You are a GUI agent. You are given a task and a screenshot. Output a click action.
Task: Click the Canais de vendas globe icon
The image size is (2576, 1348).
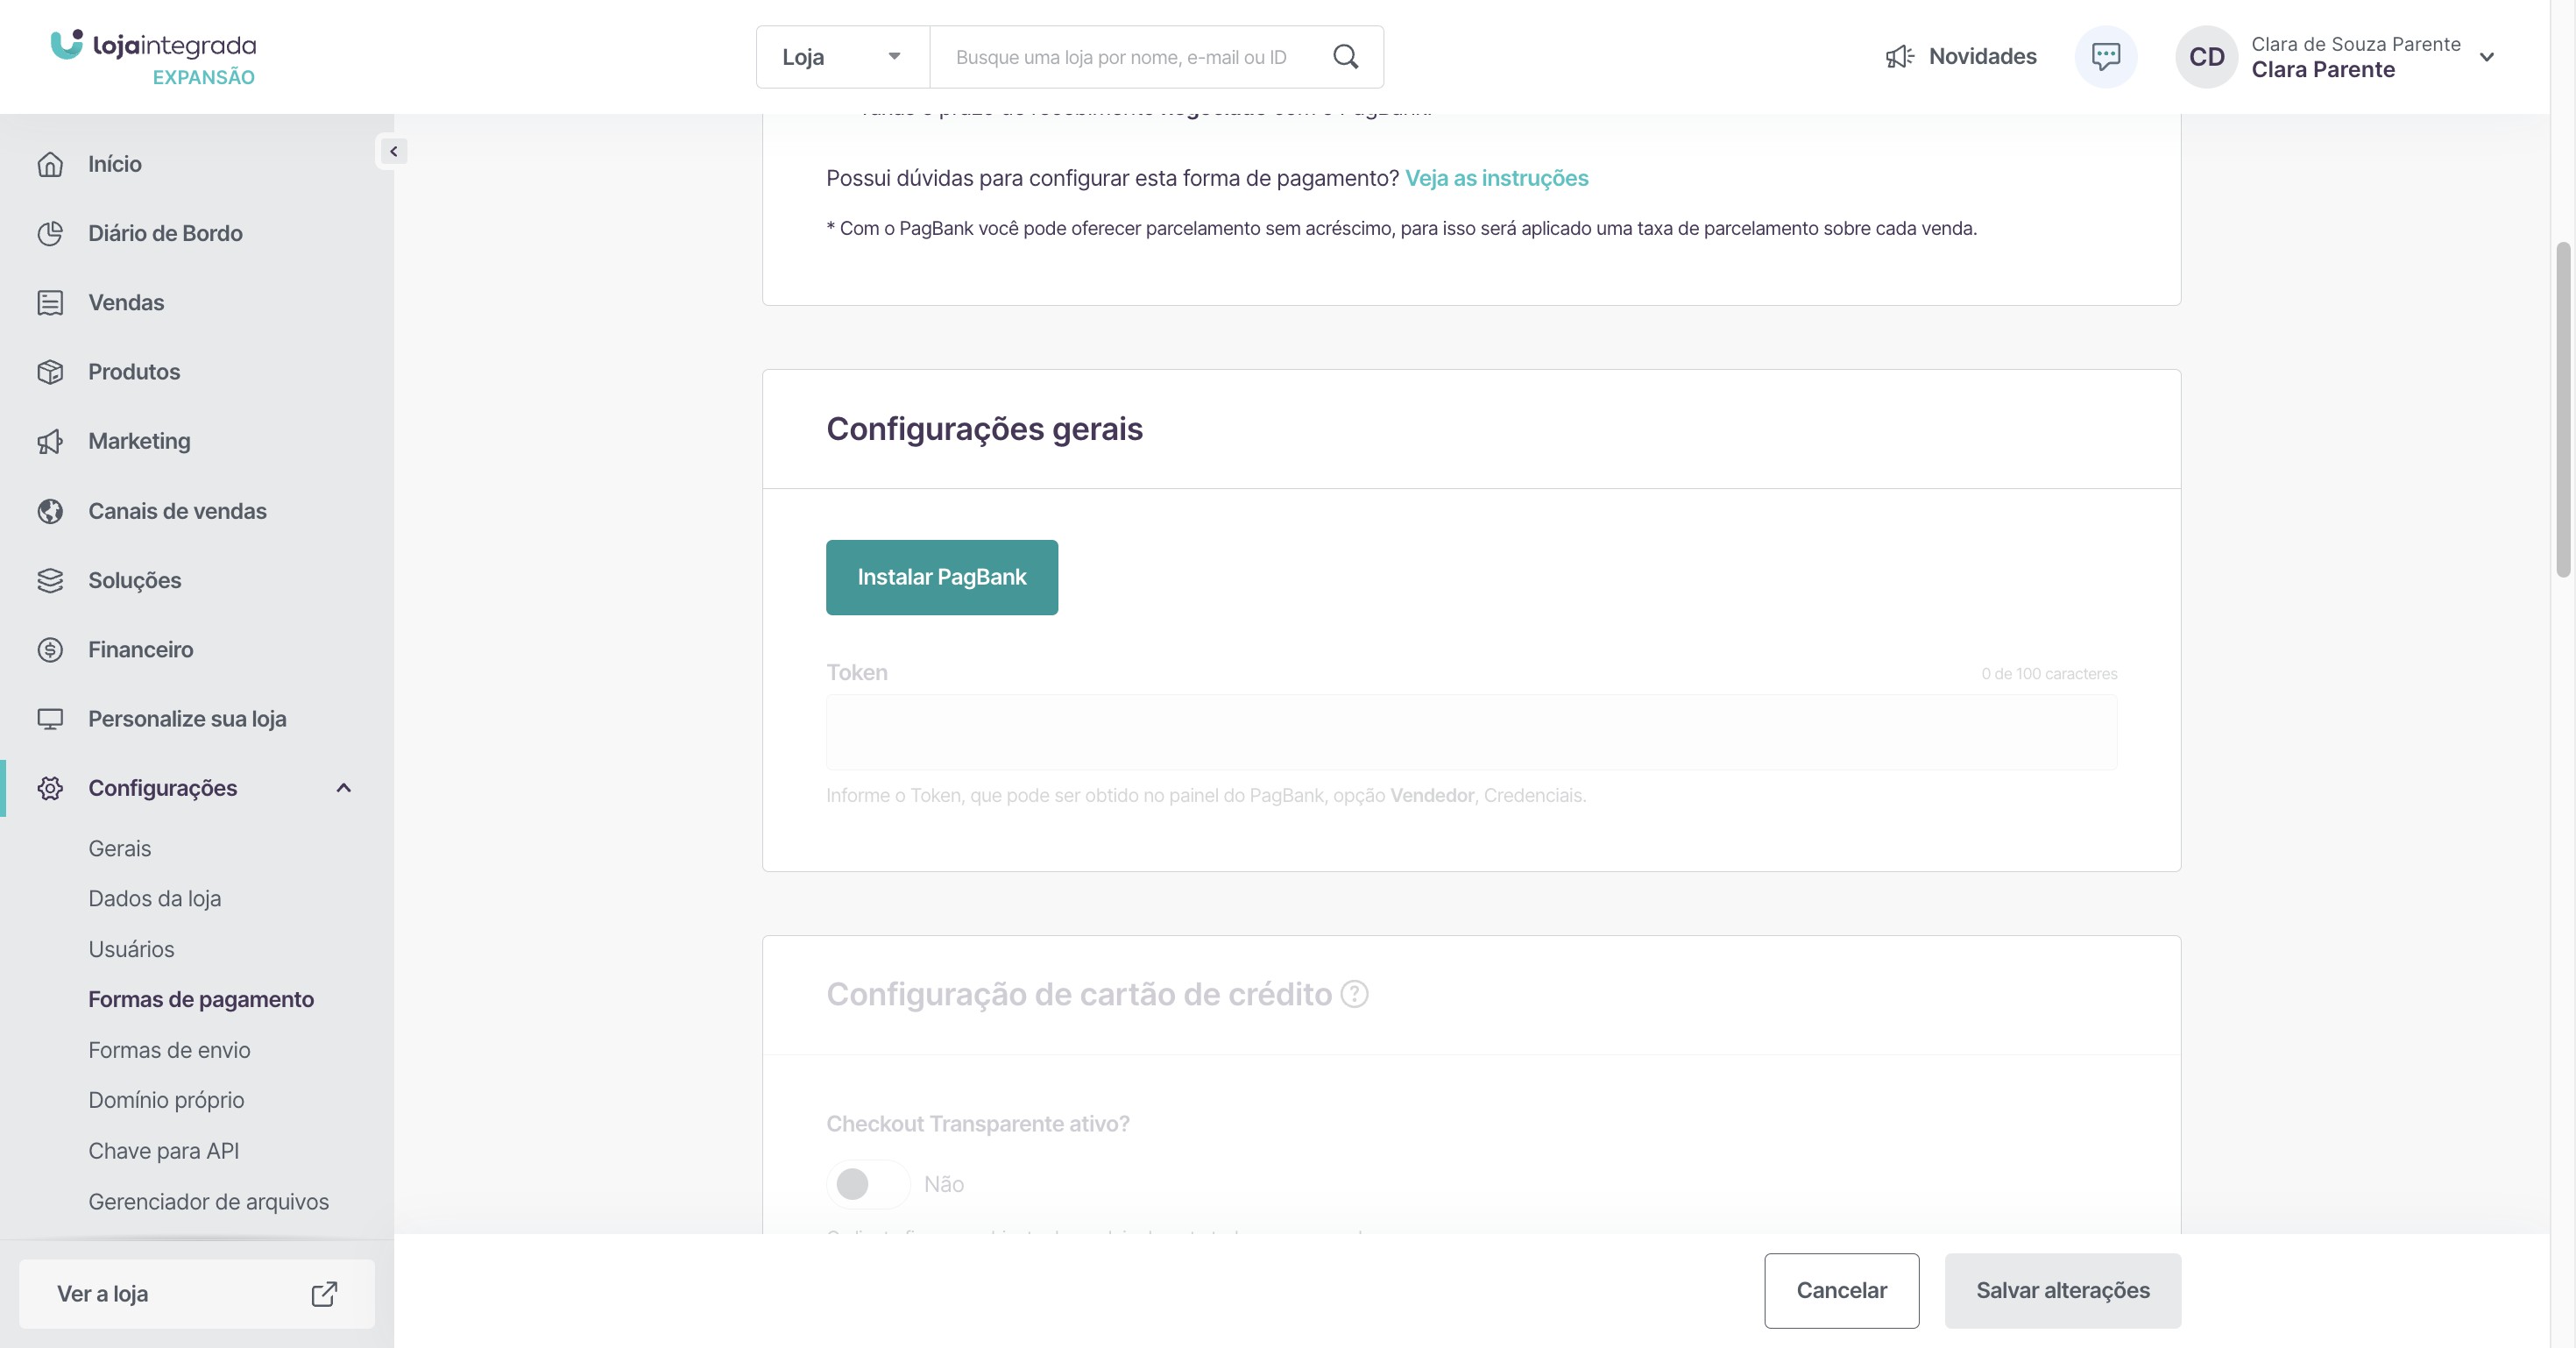[x=50, y=511]
